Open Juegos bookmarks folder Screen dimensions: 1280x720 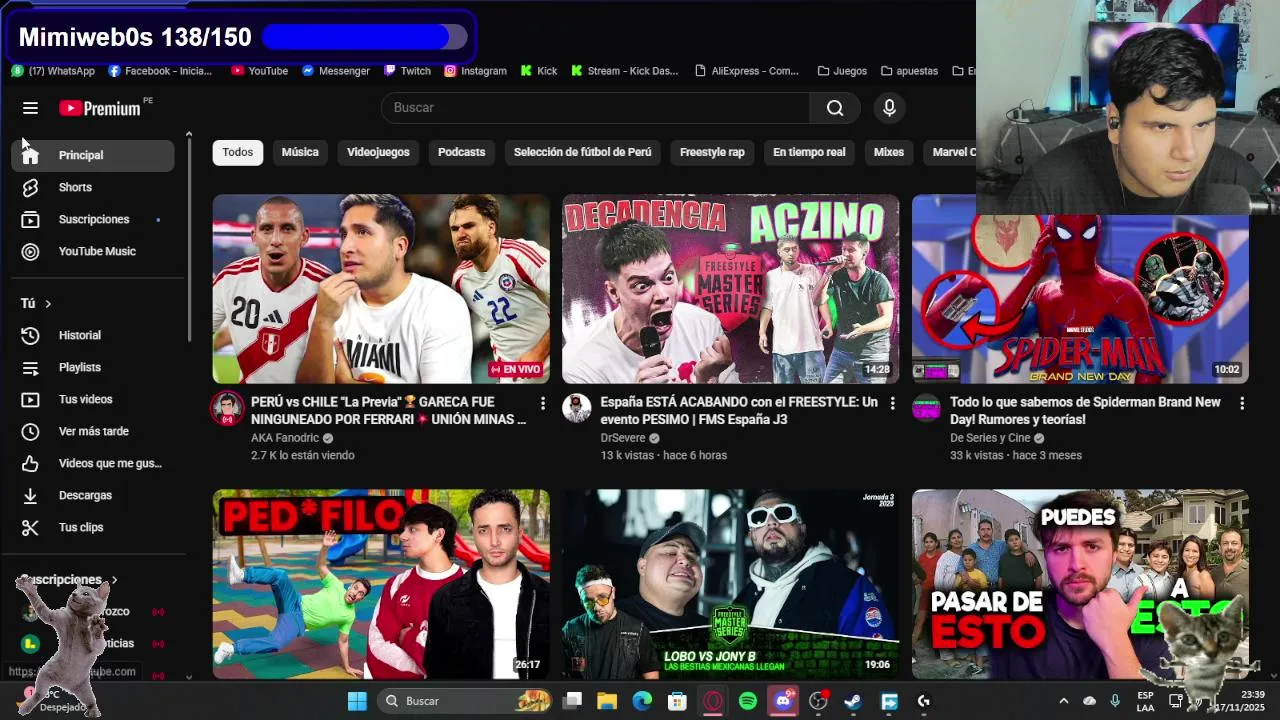[x=842, y=71]
